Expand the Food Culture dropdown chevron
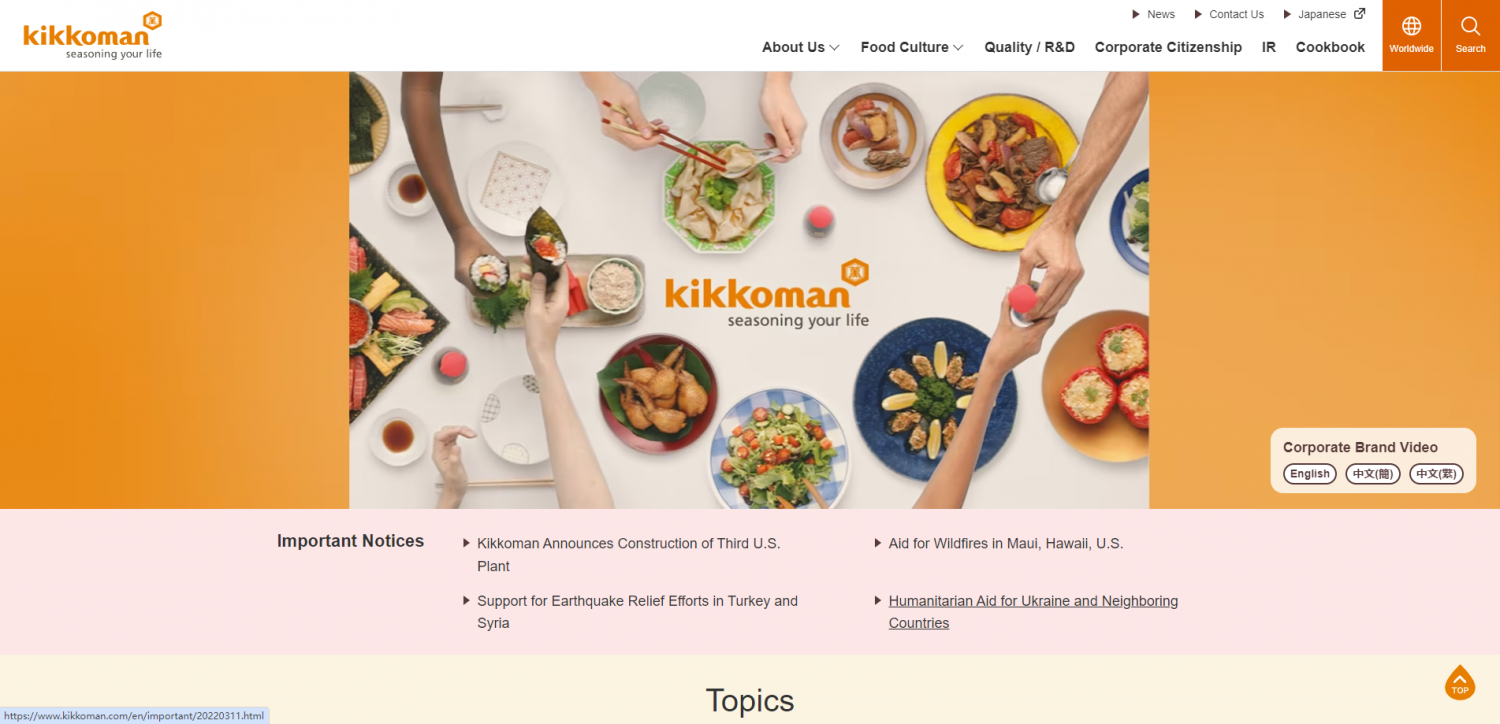 (x=958, y=47)
